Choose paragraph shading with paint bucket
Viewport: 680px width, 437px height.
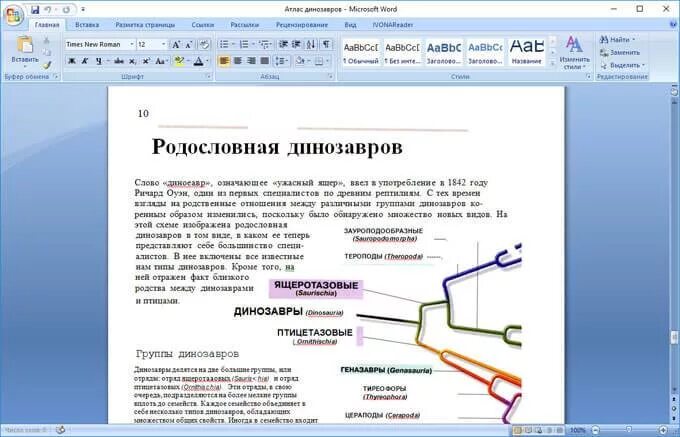(300, 61)
